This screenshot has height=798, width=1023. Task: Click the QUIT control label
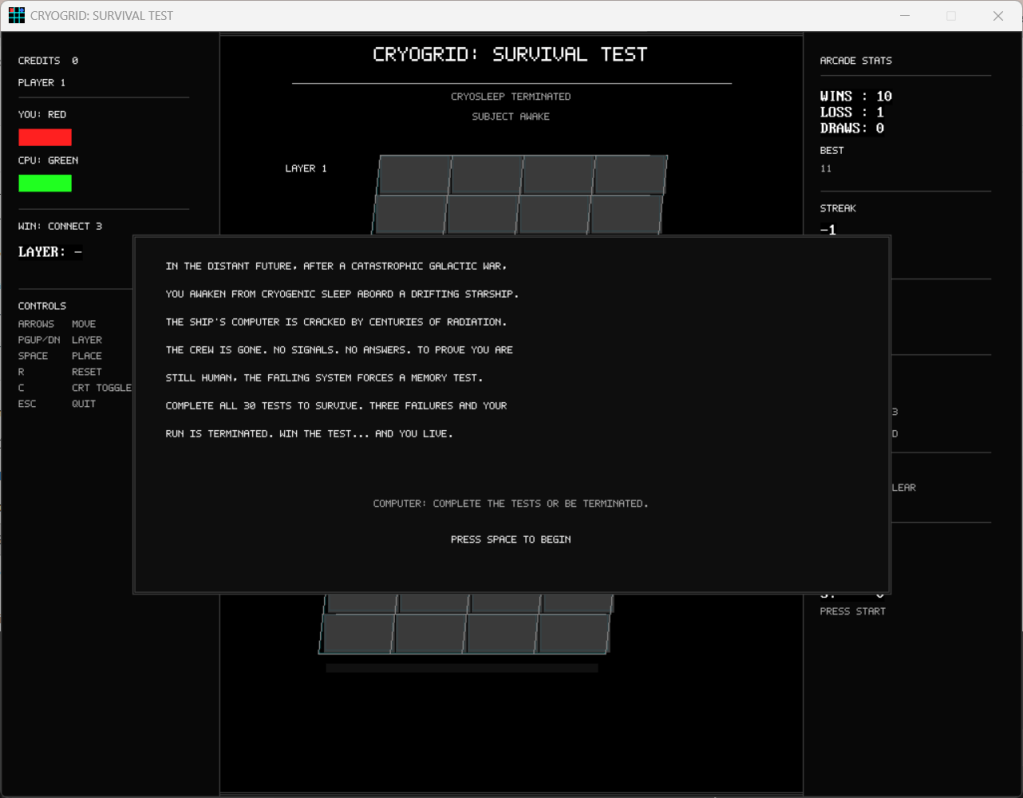[84, 404]
